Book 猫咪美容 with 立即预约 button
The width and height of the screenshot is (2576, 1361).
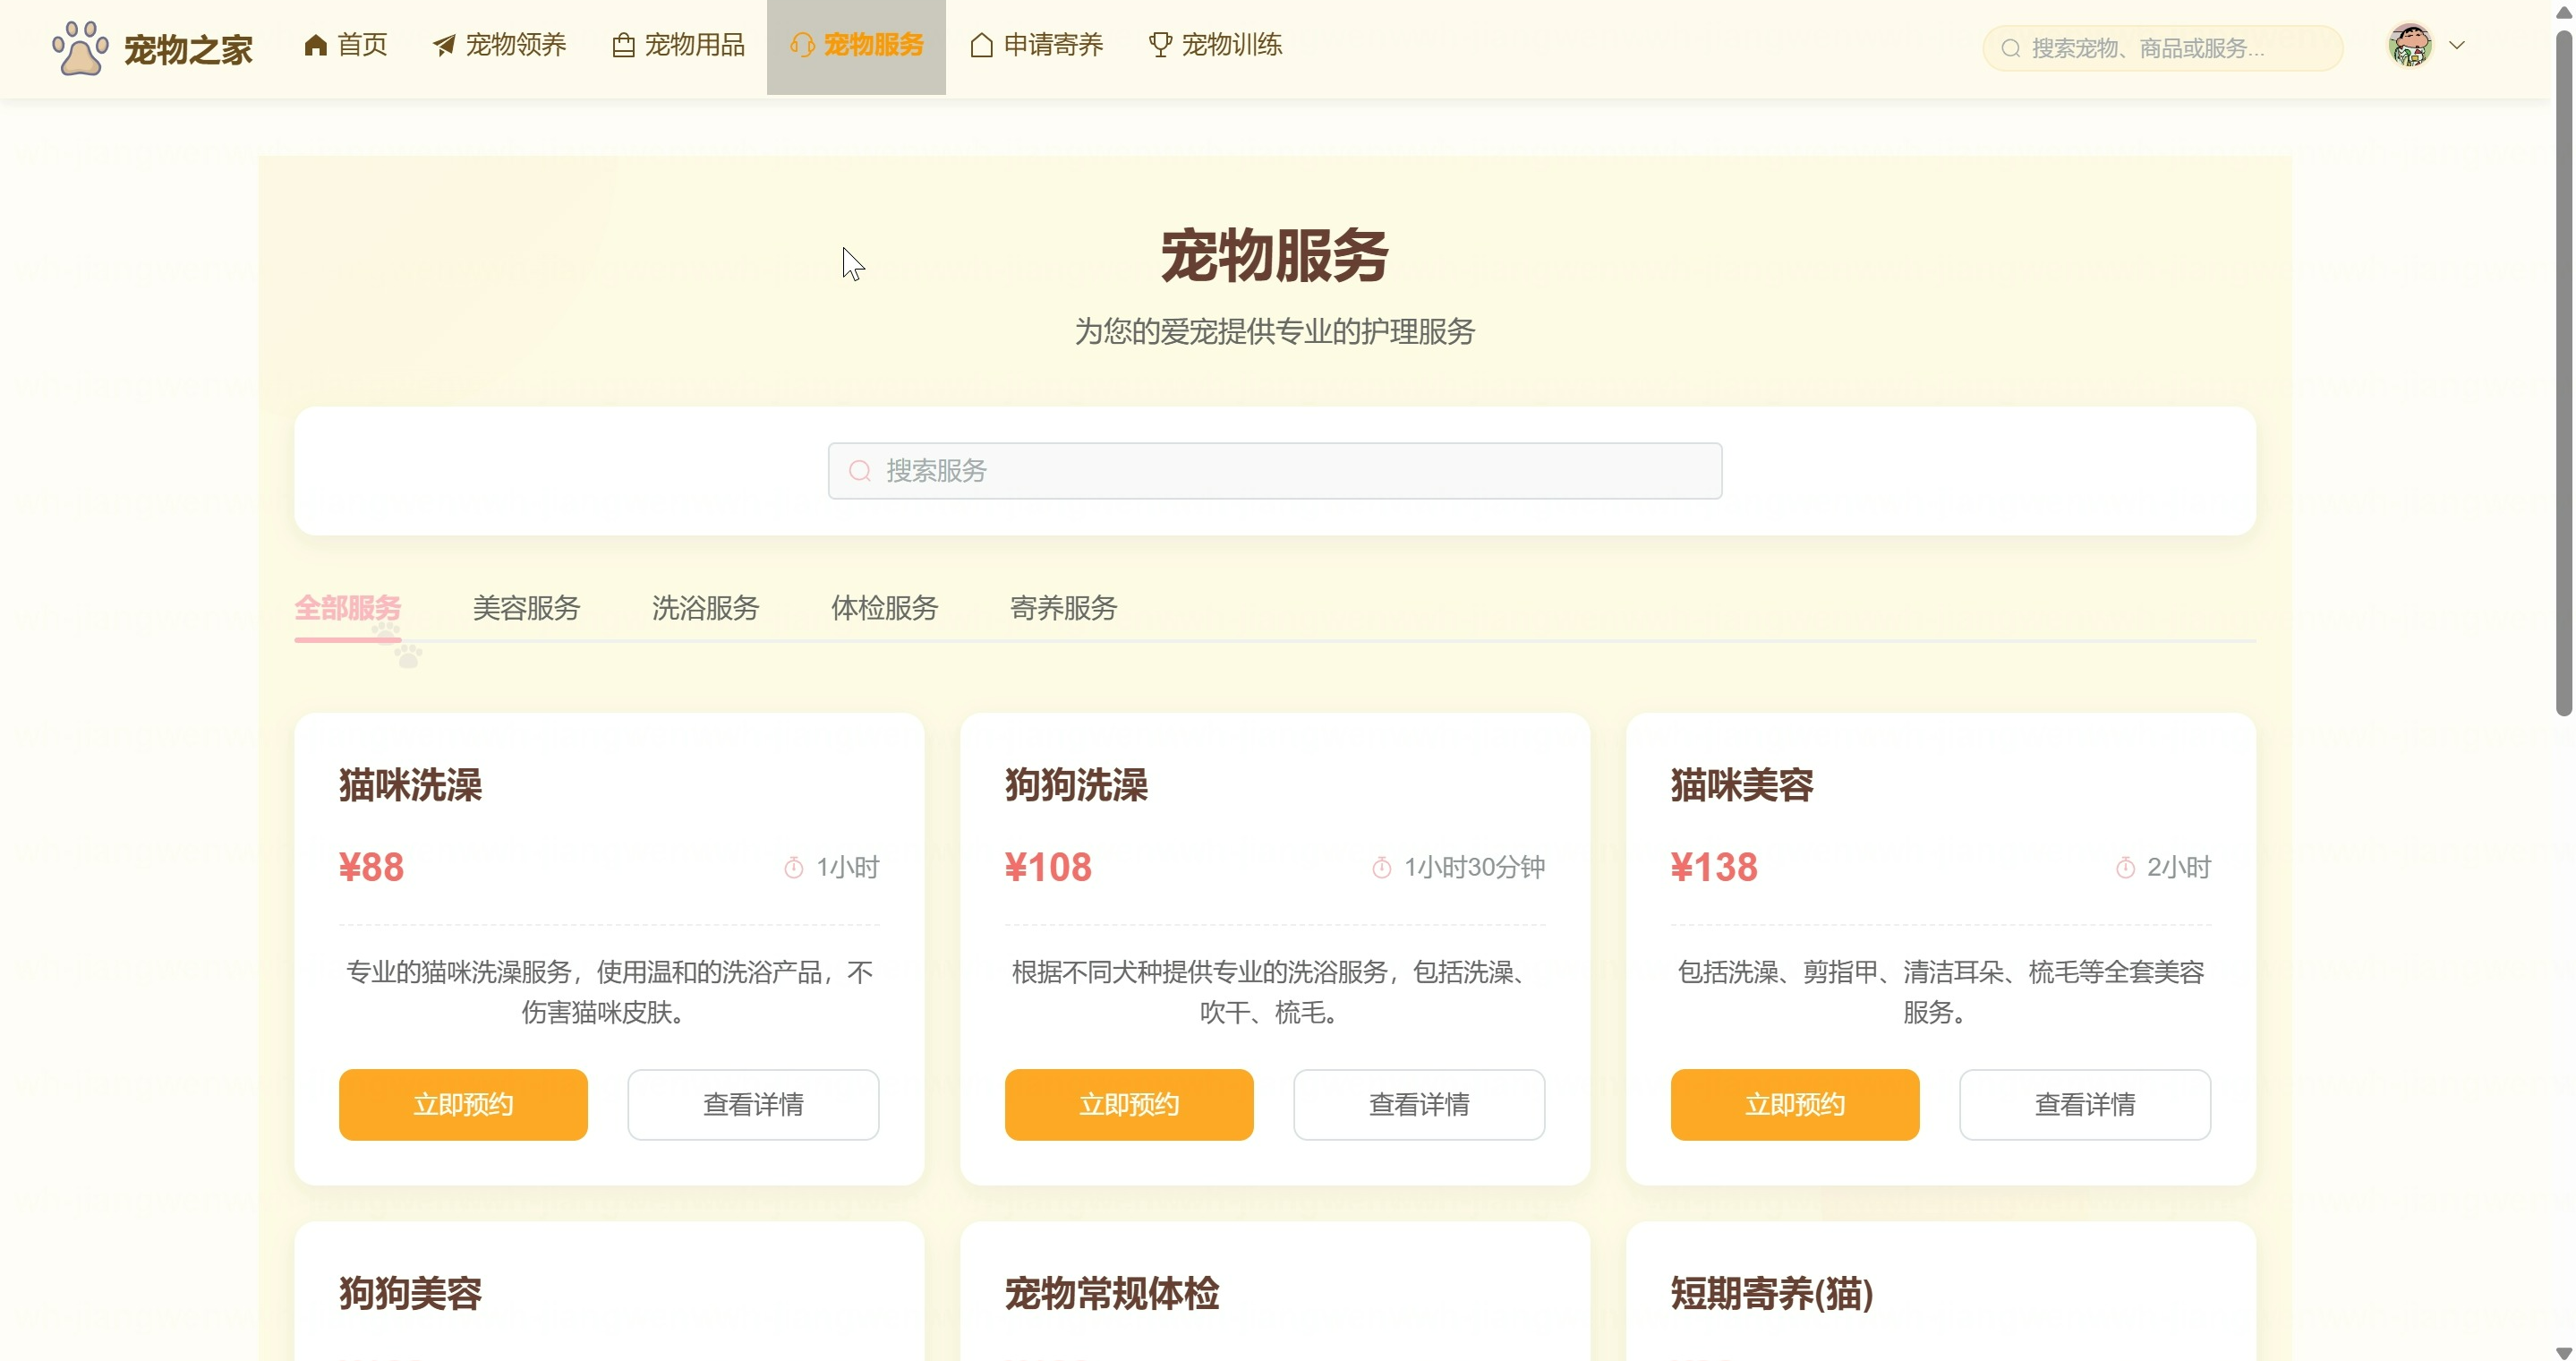pyautogui.click(x=1794, y=1104)
